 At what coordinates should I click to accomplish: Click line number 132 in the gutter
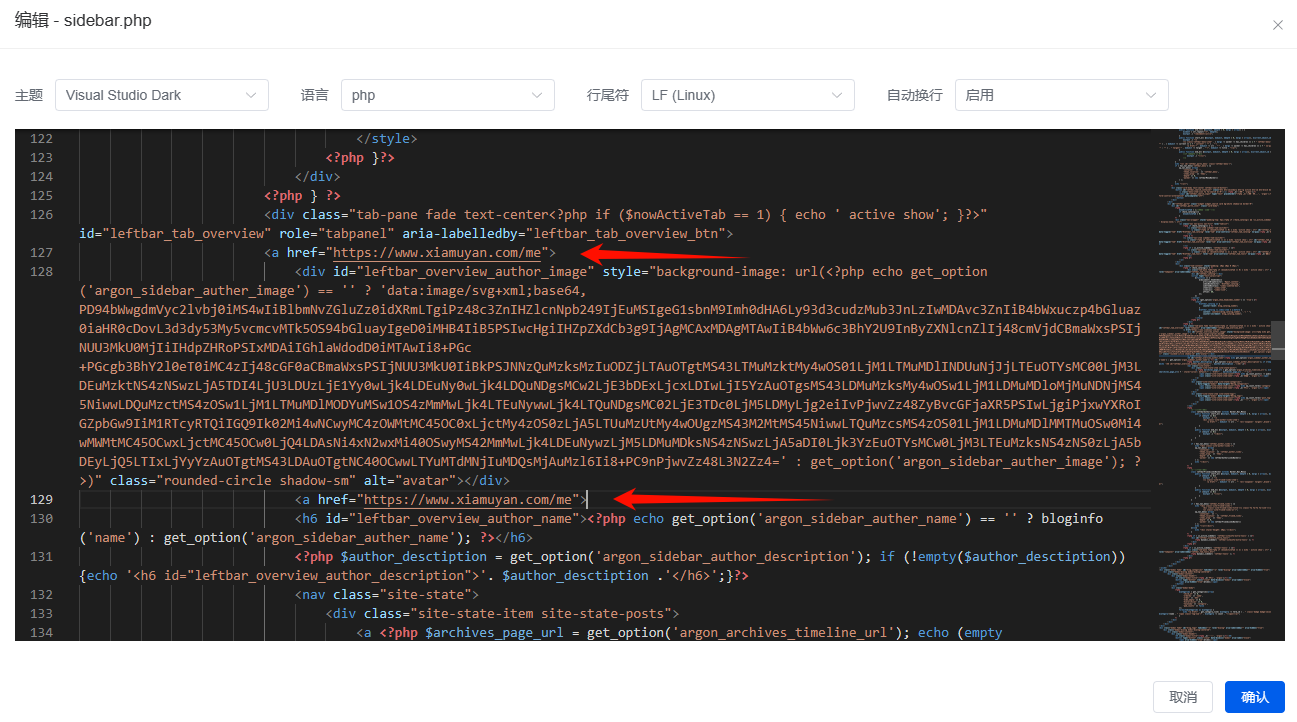[x=42, y=595]
